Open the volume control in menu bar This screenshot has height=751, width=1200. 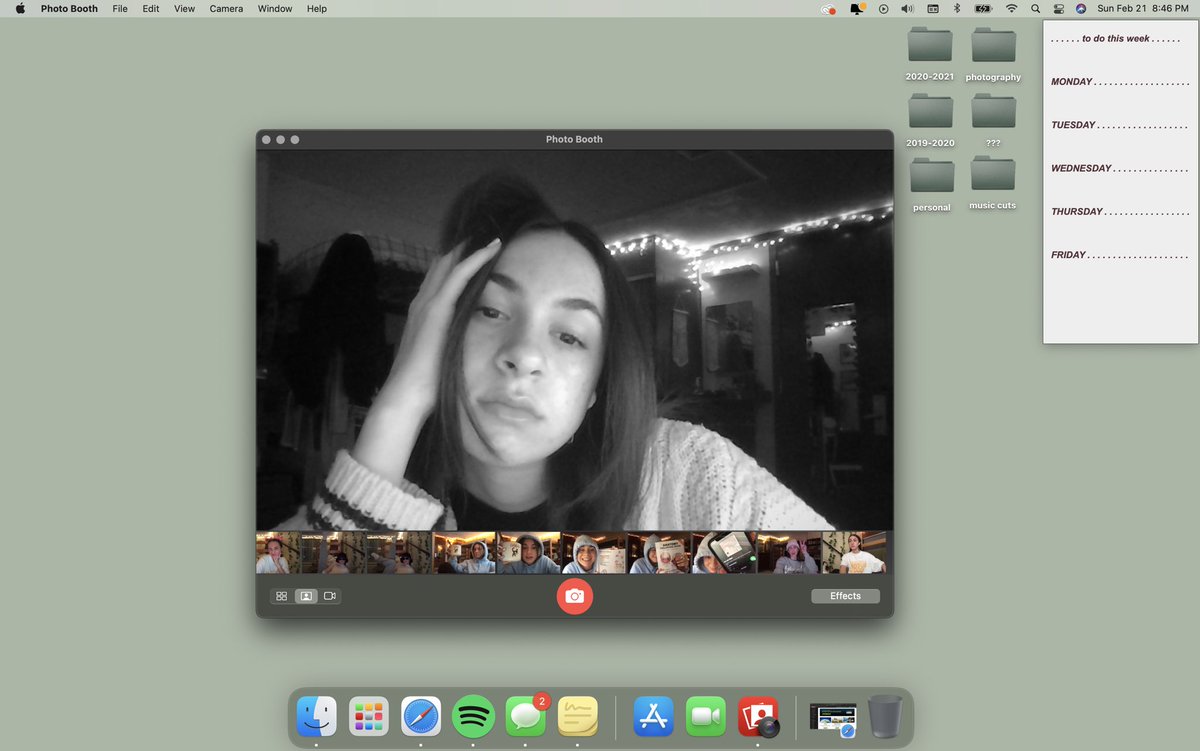[x=907, y=8]
